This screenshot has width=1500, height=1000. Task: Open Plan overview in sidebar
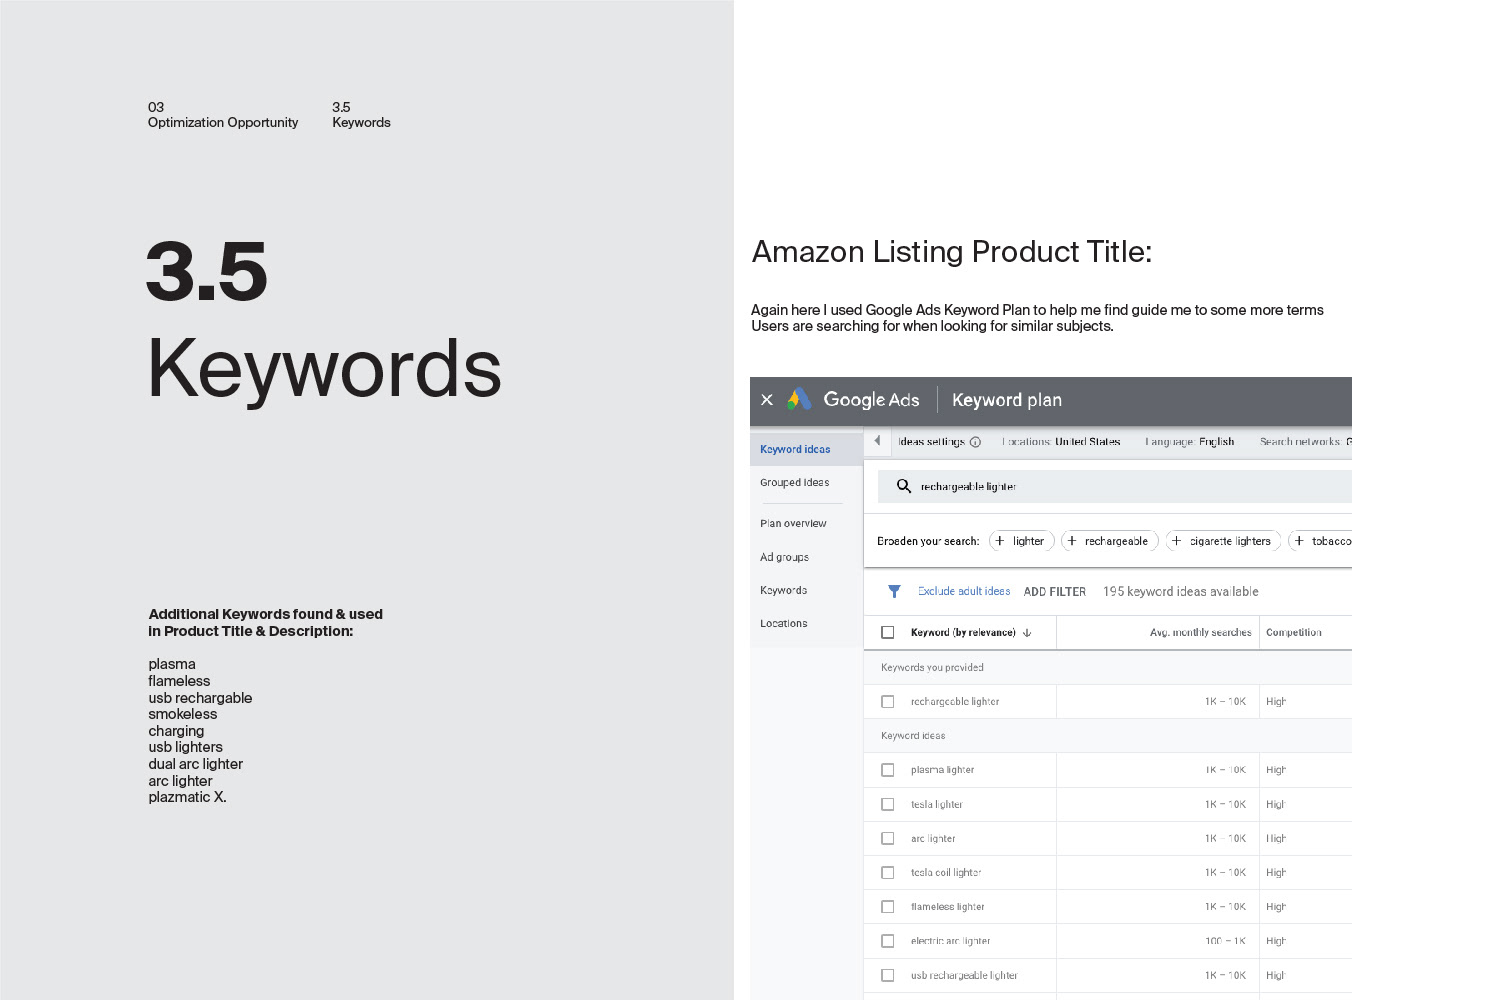[x=806, y=523]
